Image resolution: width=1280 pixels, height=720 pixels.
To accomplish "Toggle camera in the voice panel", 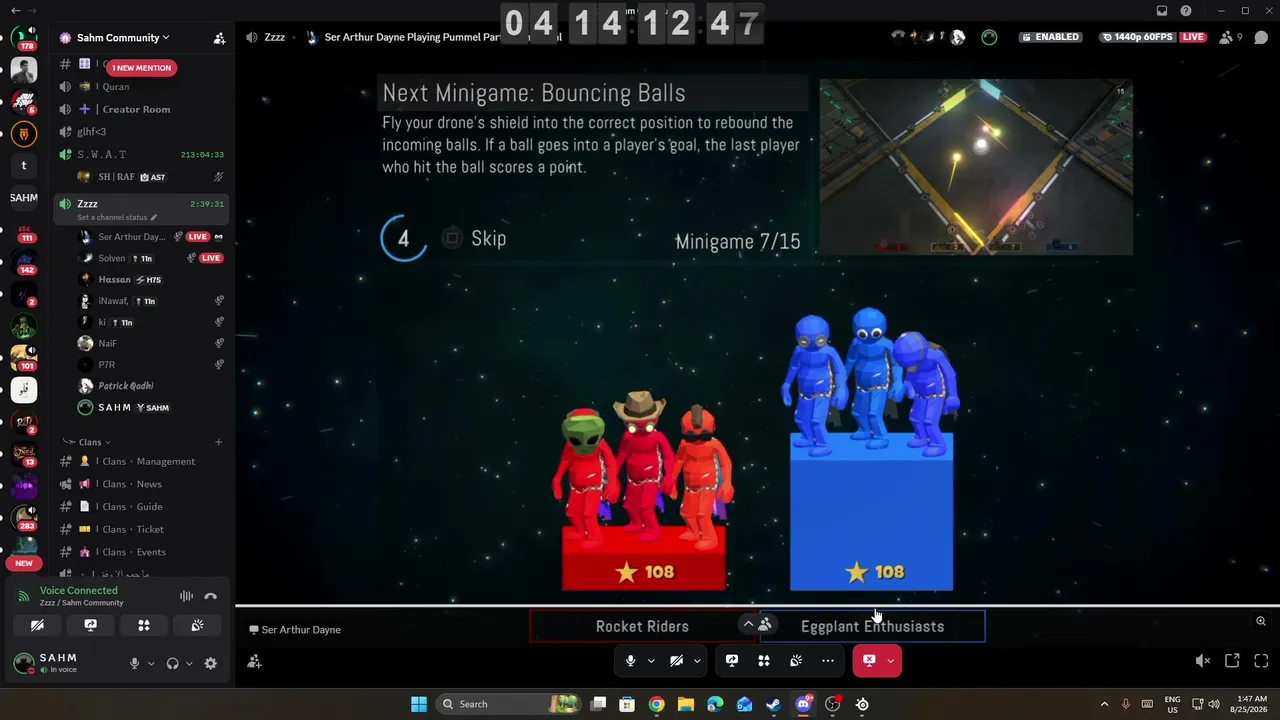I will coord(37,625).
